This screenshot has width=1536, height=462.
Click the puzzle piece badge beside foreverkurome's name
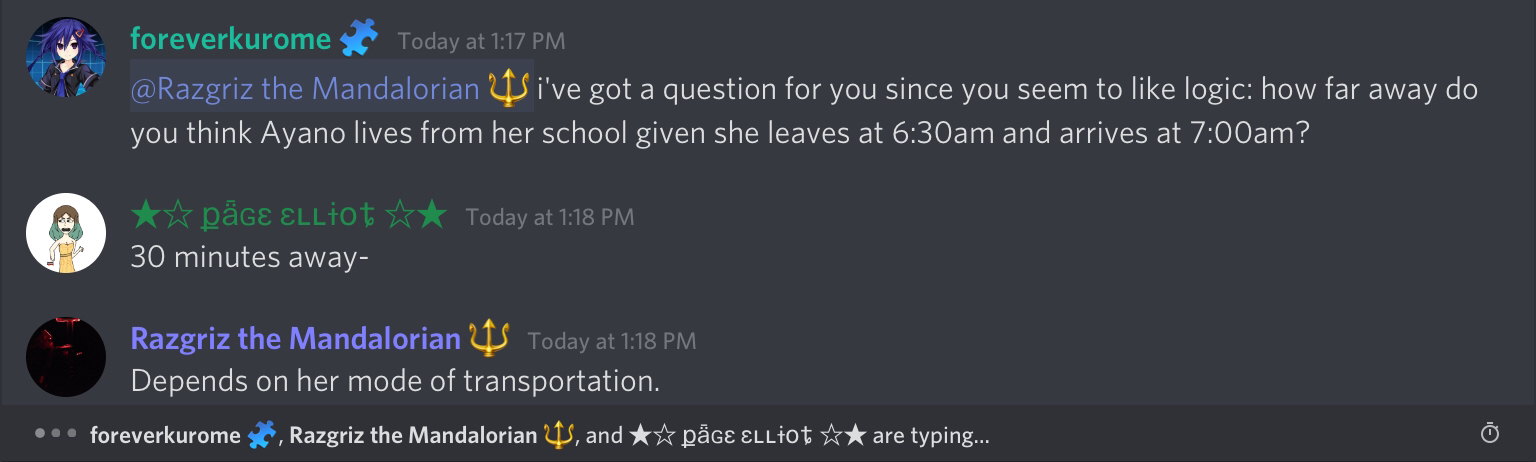[359, 40]
